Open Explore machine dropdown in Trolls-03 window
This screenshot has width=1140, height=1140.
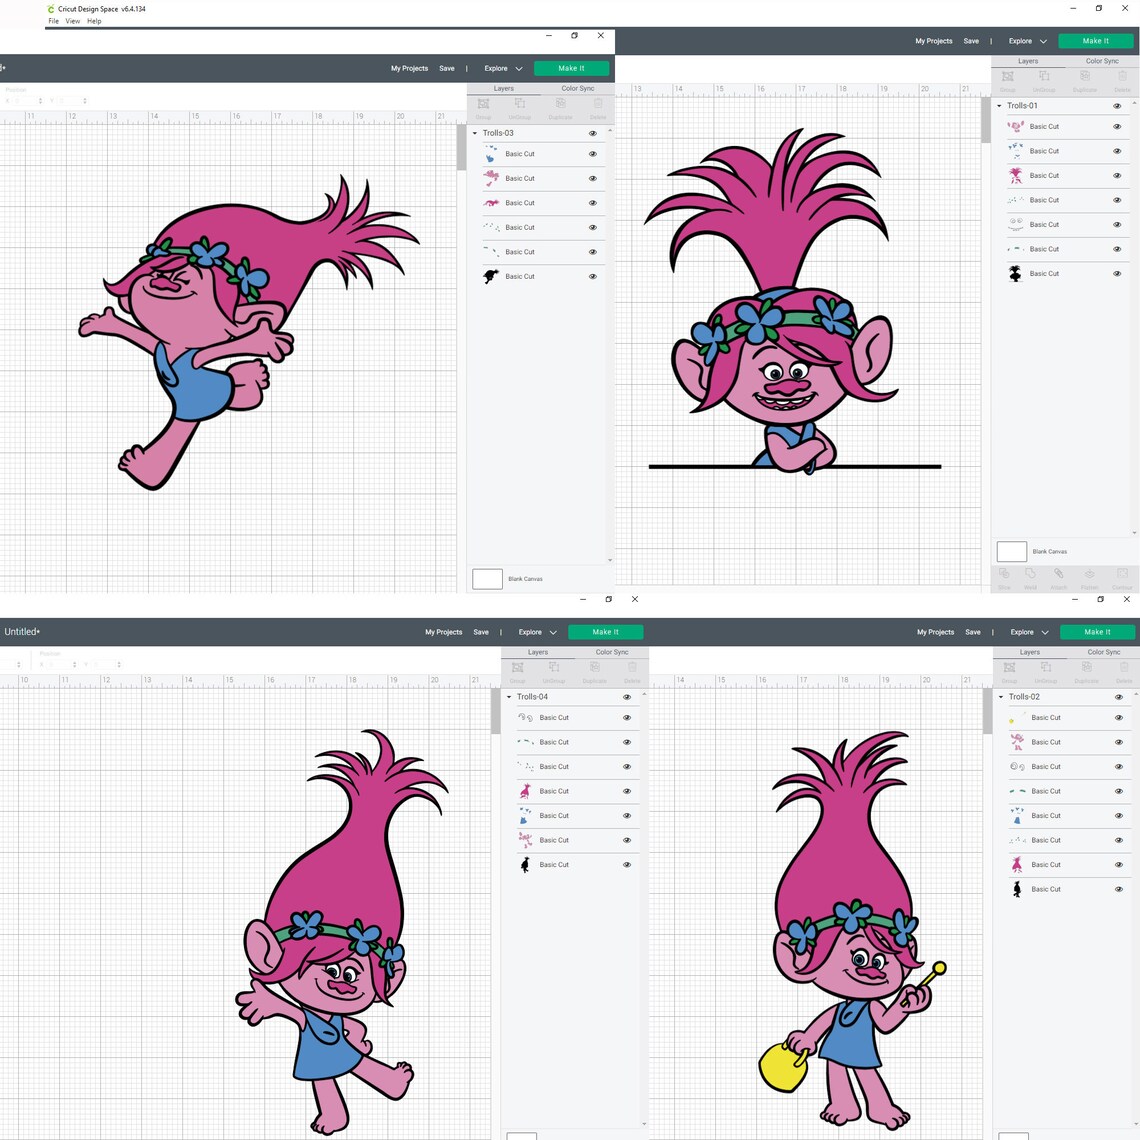503,68
